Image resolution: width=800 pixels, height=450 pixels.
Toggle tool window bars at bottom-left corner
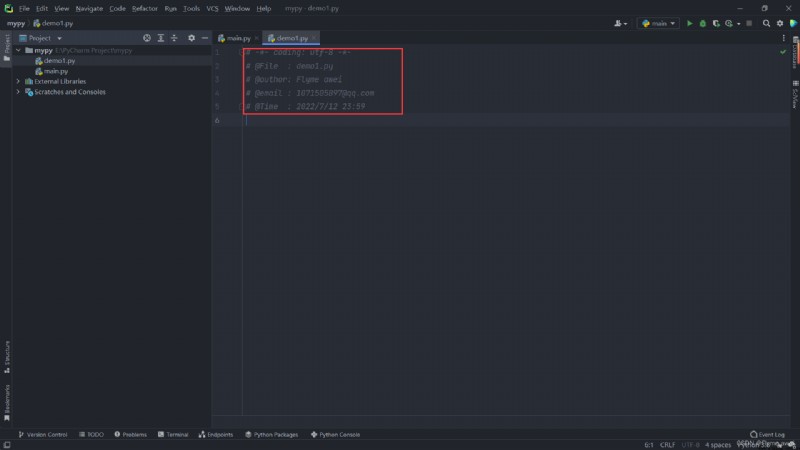7,445
